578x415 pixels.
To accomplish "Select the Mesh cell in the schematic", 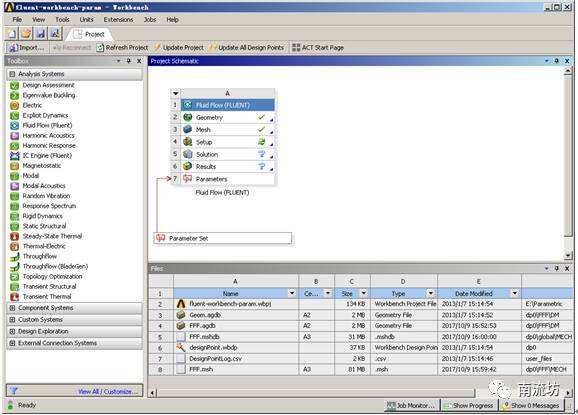I will coord(228,130).
